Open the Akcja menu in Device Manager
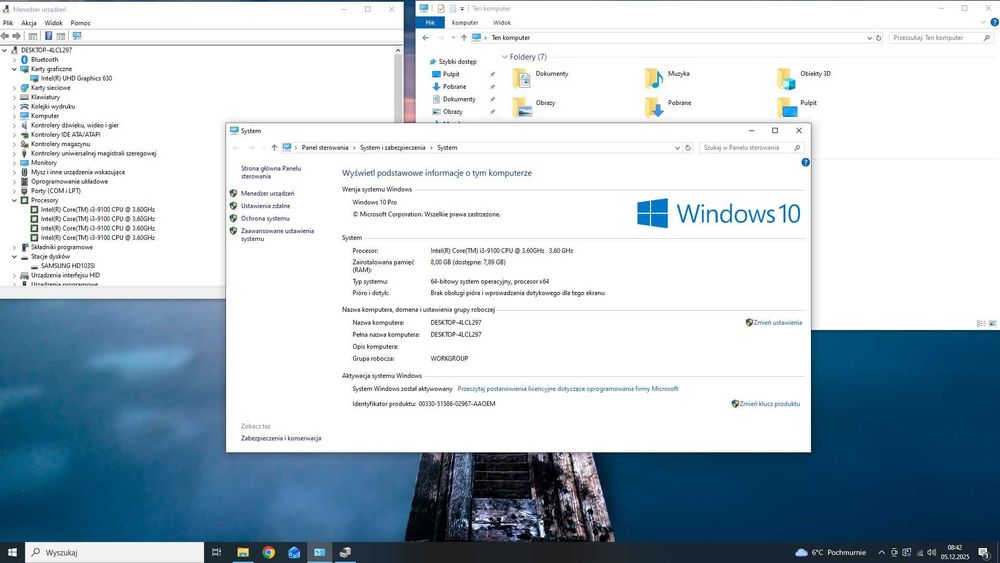 (x=29, y=23)
